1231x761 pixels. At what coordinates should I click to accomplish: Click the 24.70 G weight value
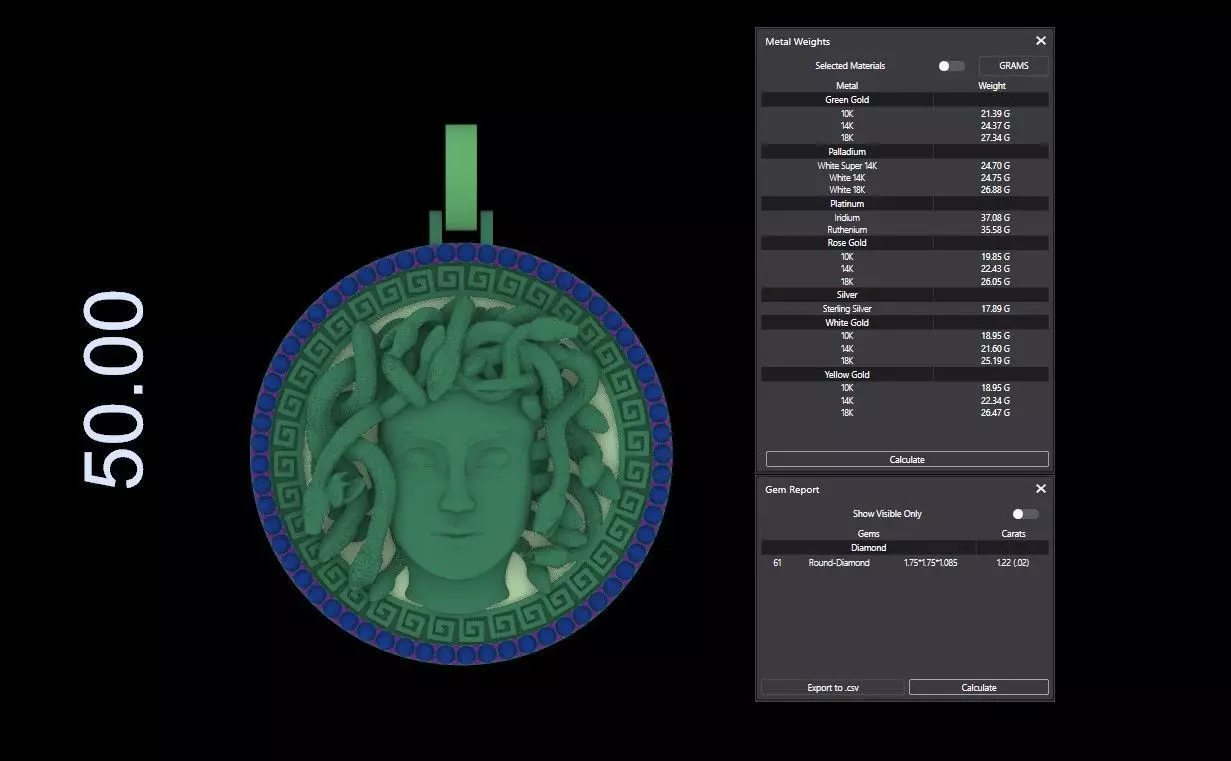pos(995,166)
